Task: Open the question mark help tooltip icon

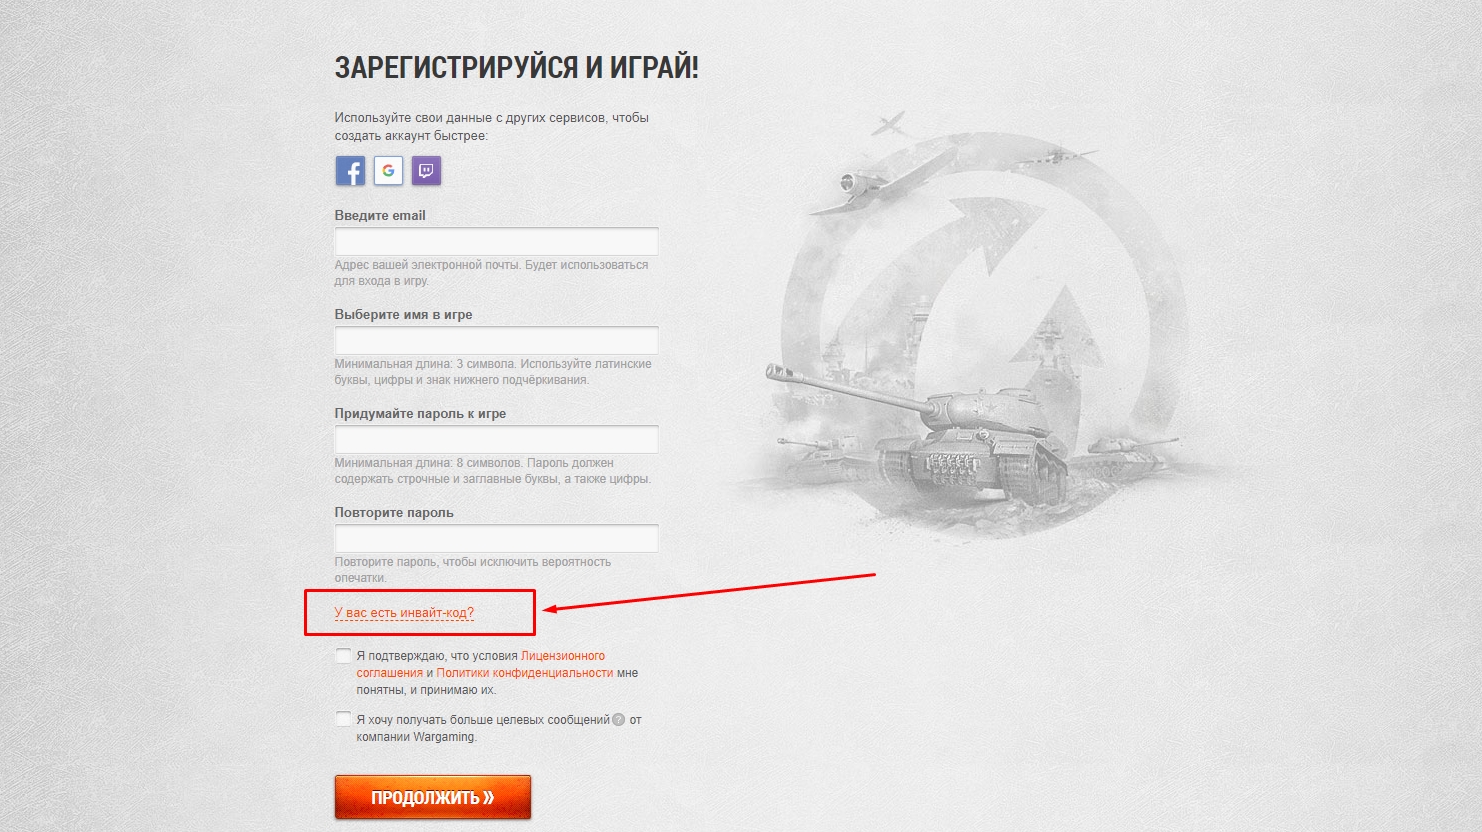Action: (618, 720)
